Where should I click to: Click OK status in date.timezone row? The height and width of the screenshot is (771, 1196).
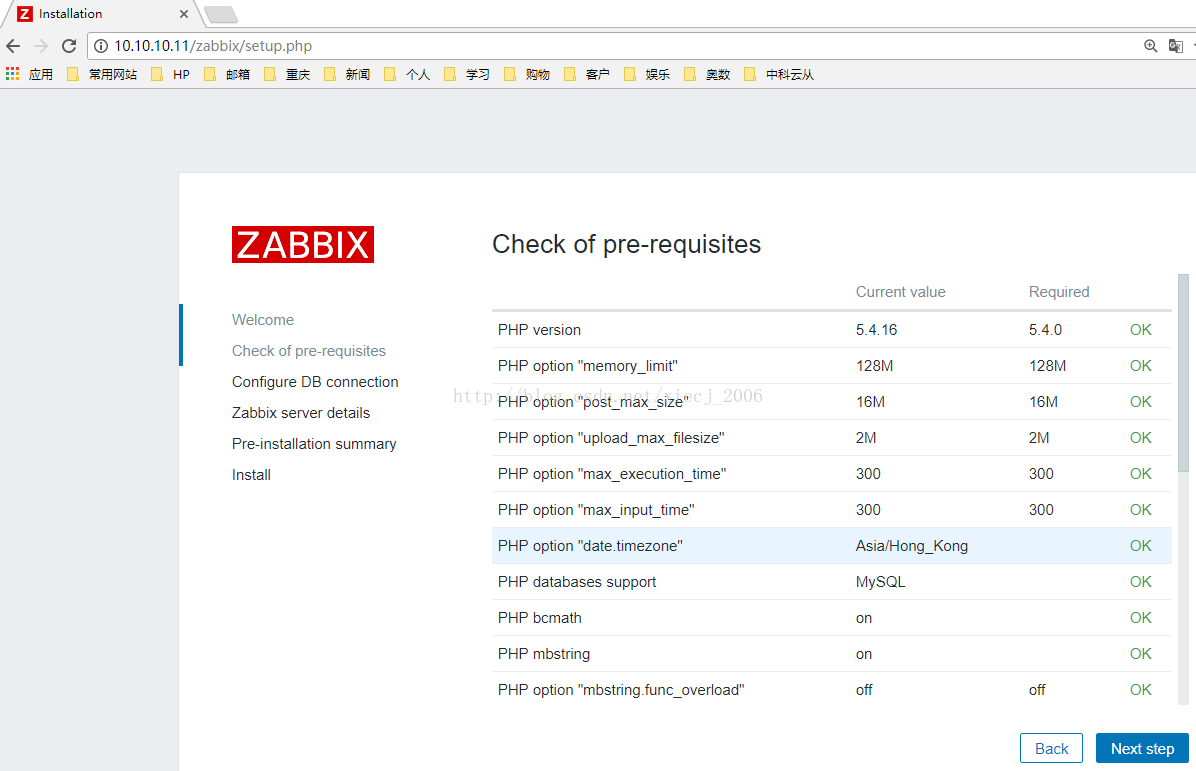click(x=1140, y=545)
